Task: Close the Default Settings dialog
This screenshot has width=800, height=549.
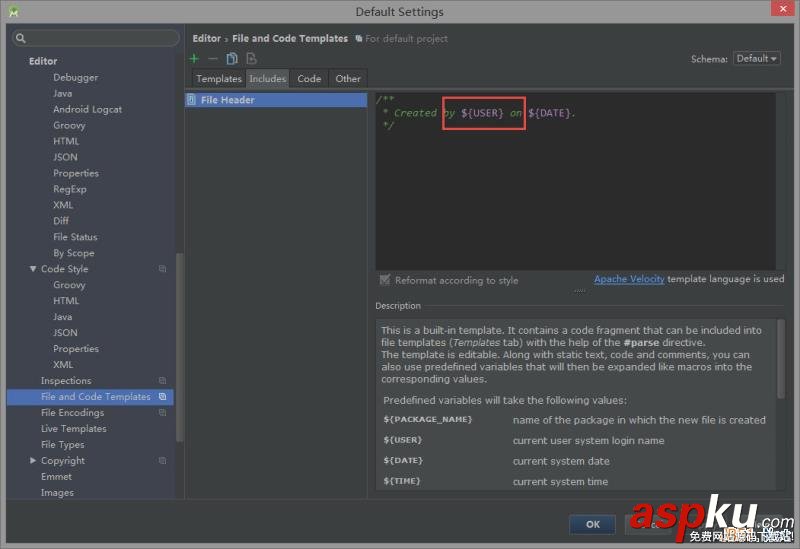Action: coord(783,9)
